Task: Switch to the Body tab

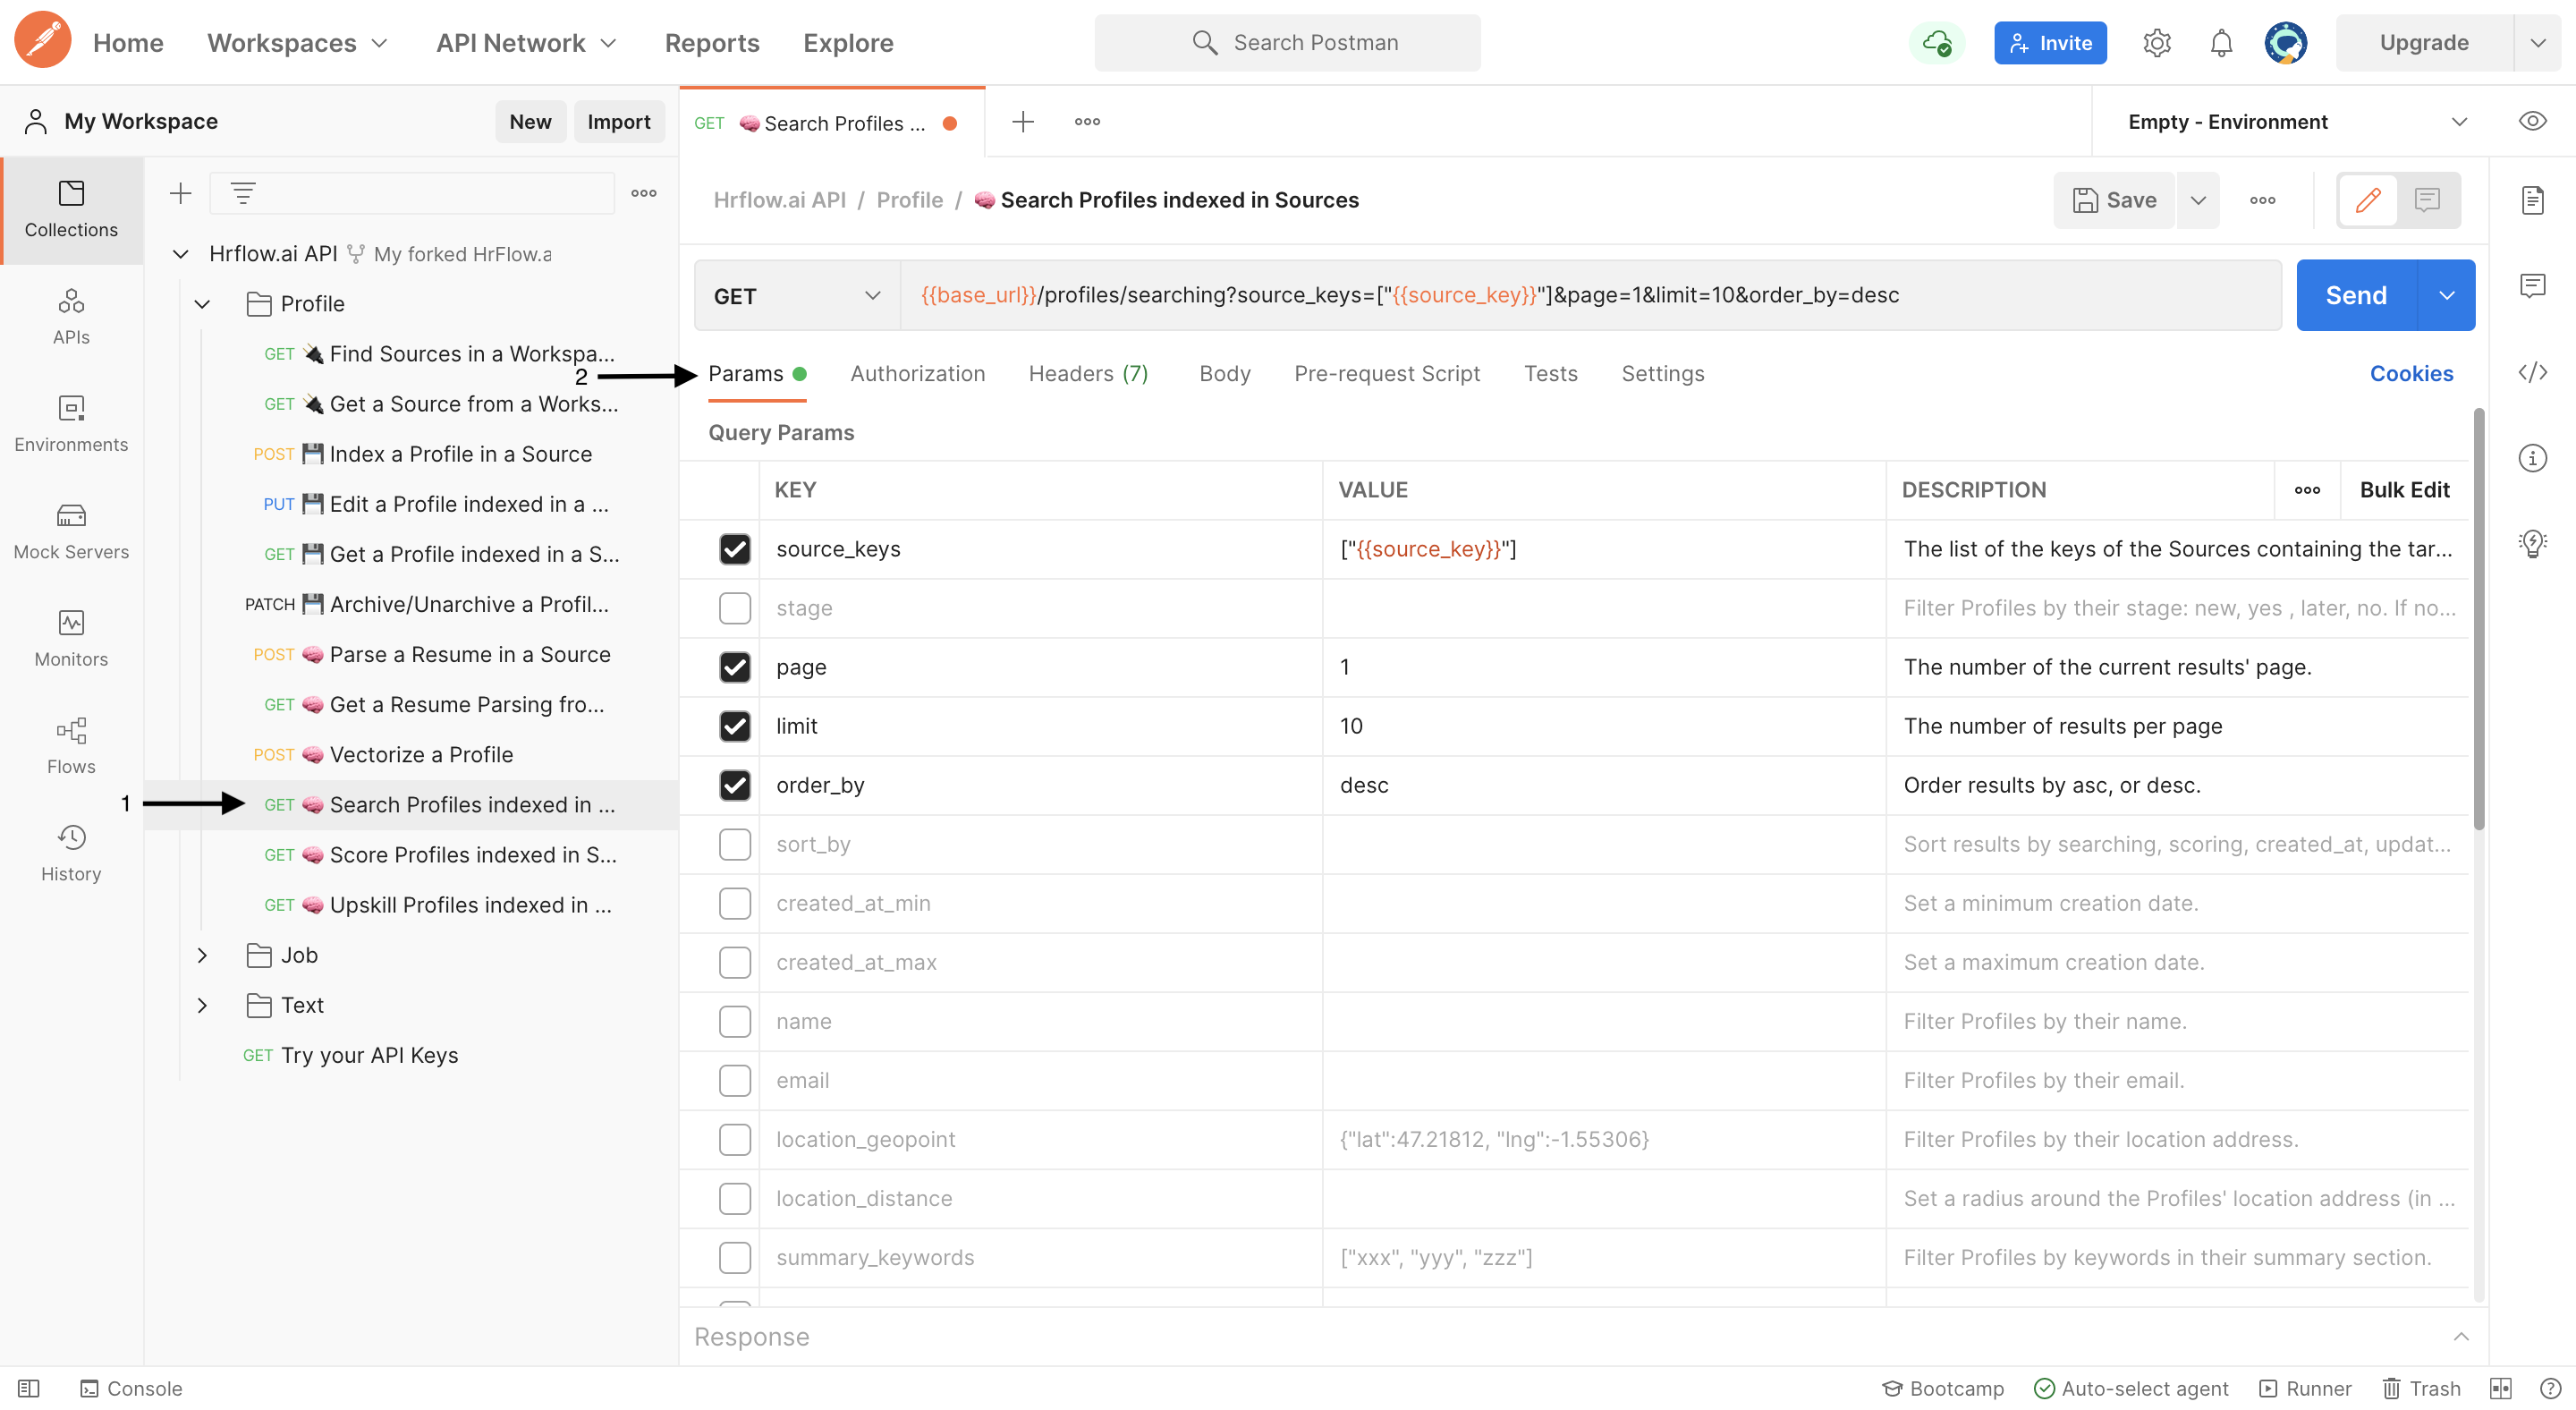Action: click(1224, 373)
